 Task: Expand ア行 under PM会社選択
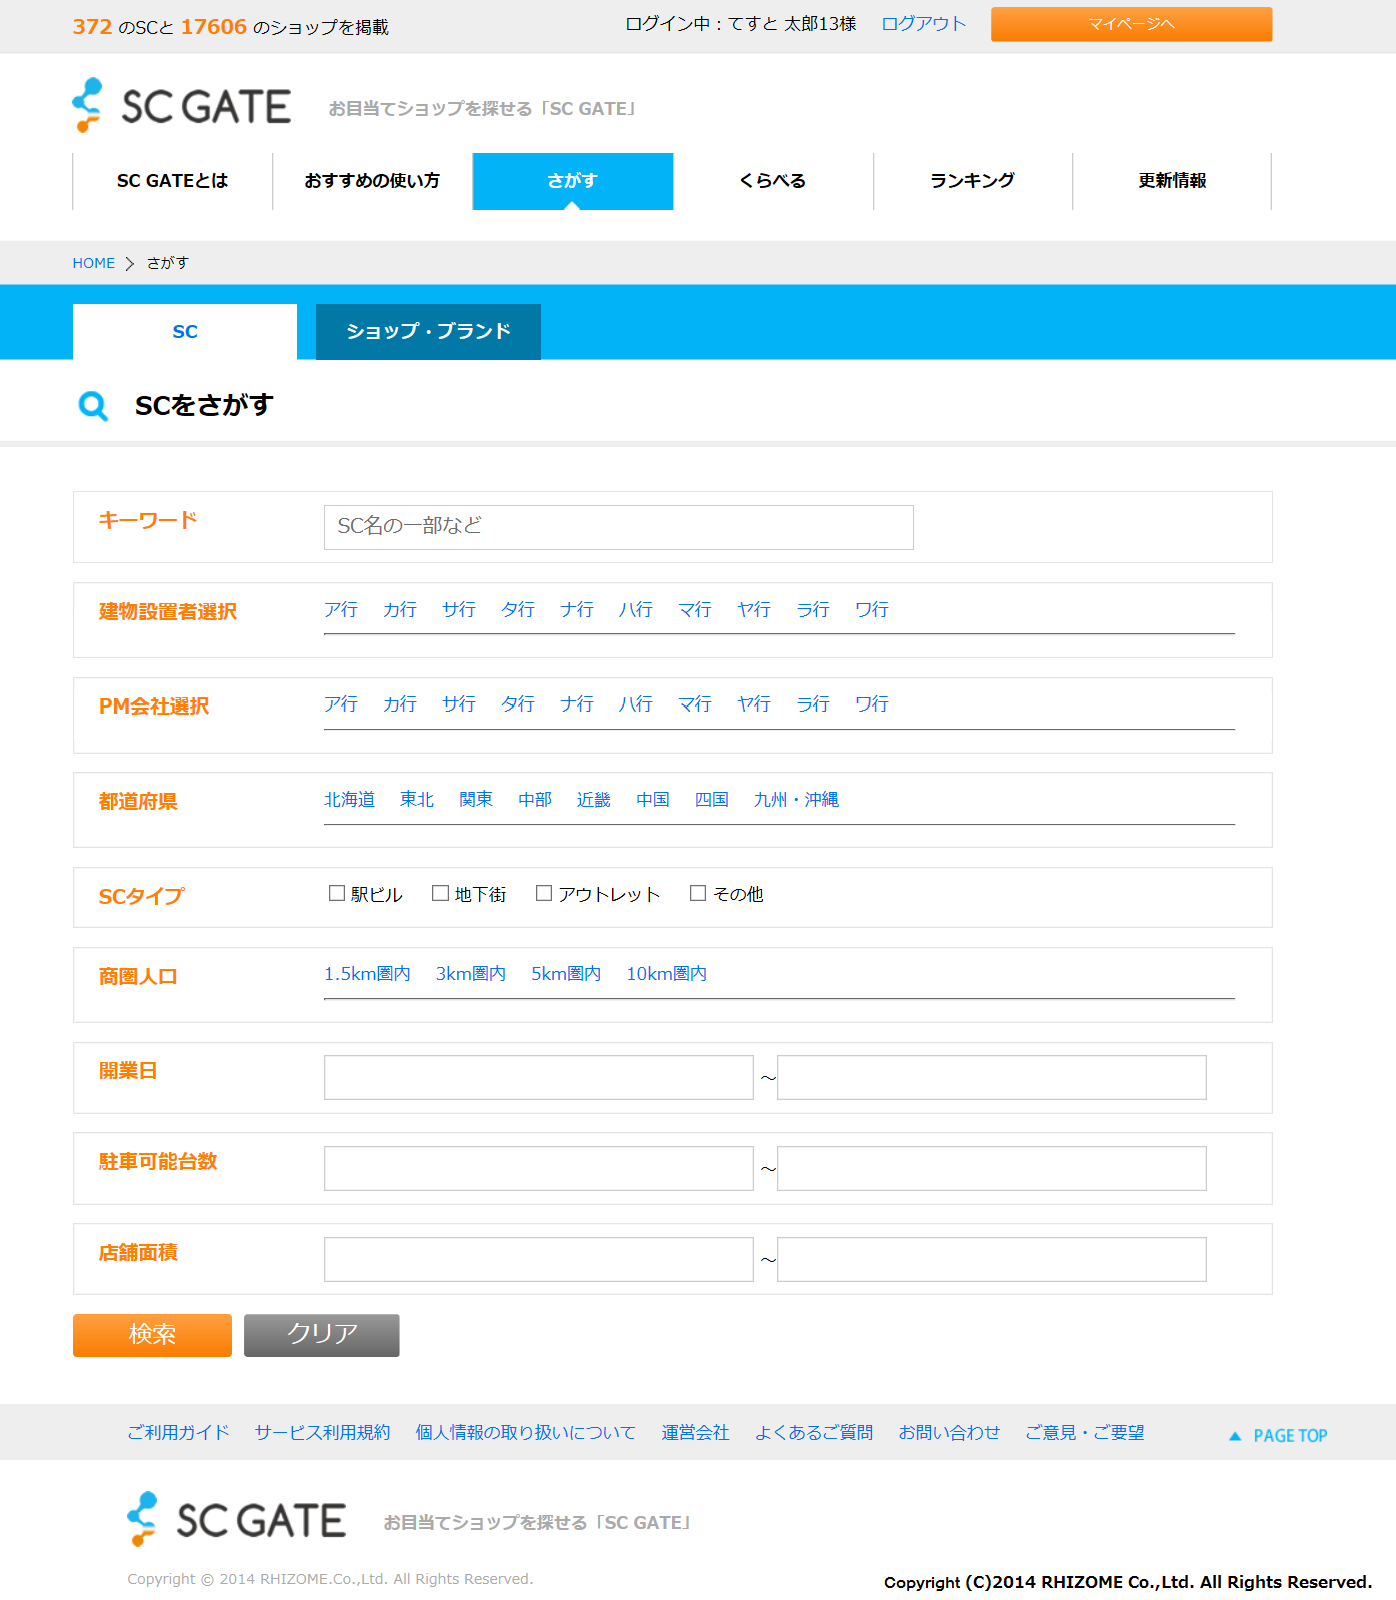click(x=341, y=704)
